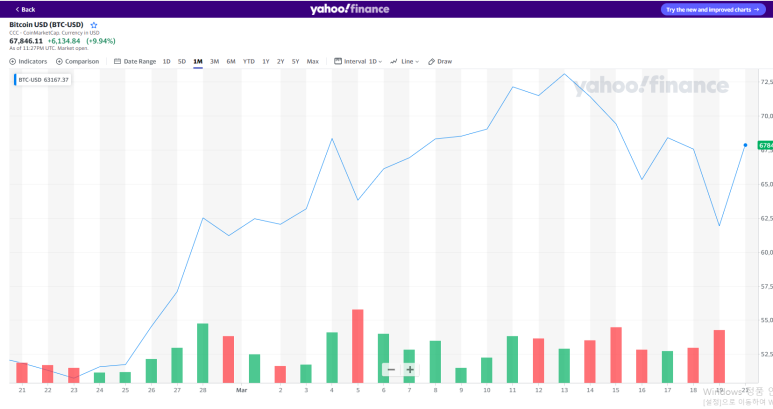Select the Max range
This screenshot has height=409, width=773.
313,62
